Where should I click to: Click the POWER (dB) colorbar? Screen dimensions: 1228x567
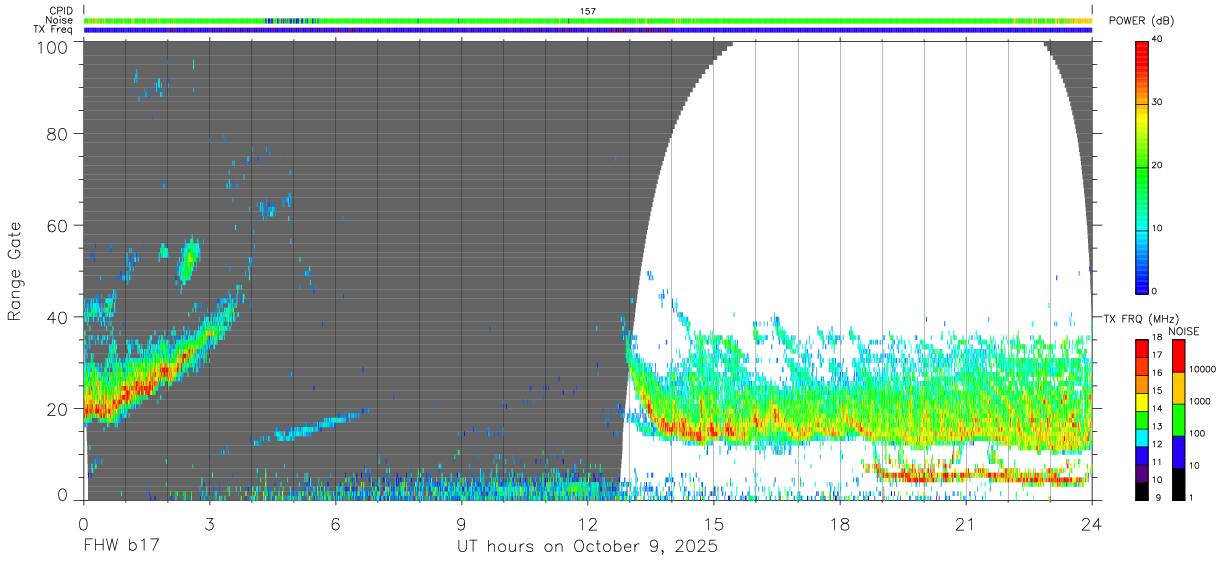(x=1141, y=166)
